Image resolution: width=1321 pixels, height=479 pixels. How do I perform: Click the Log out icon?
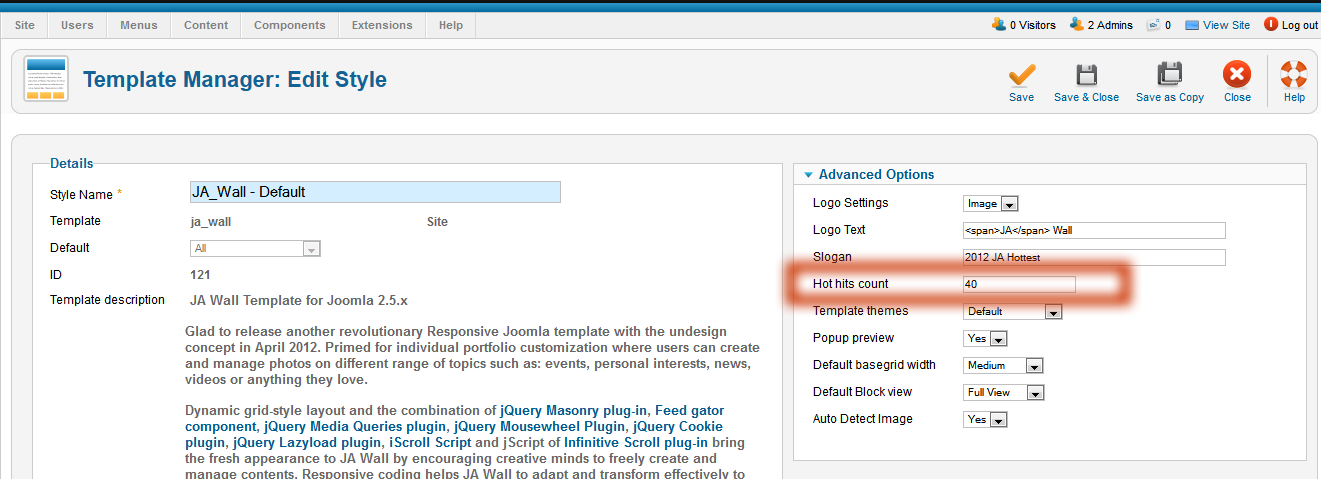[1271, 25]
